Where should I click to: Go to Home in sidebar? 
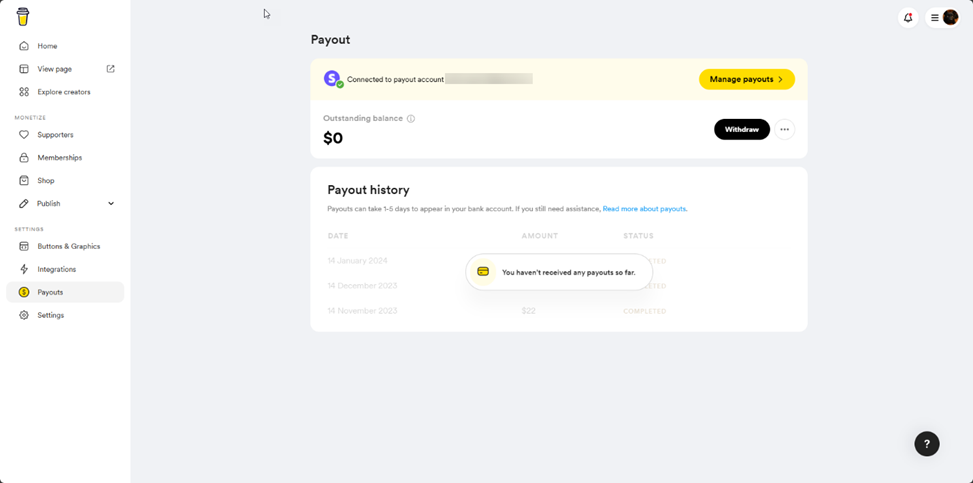47,46
